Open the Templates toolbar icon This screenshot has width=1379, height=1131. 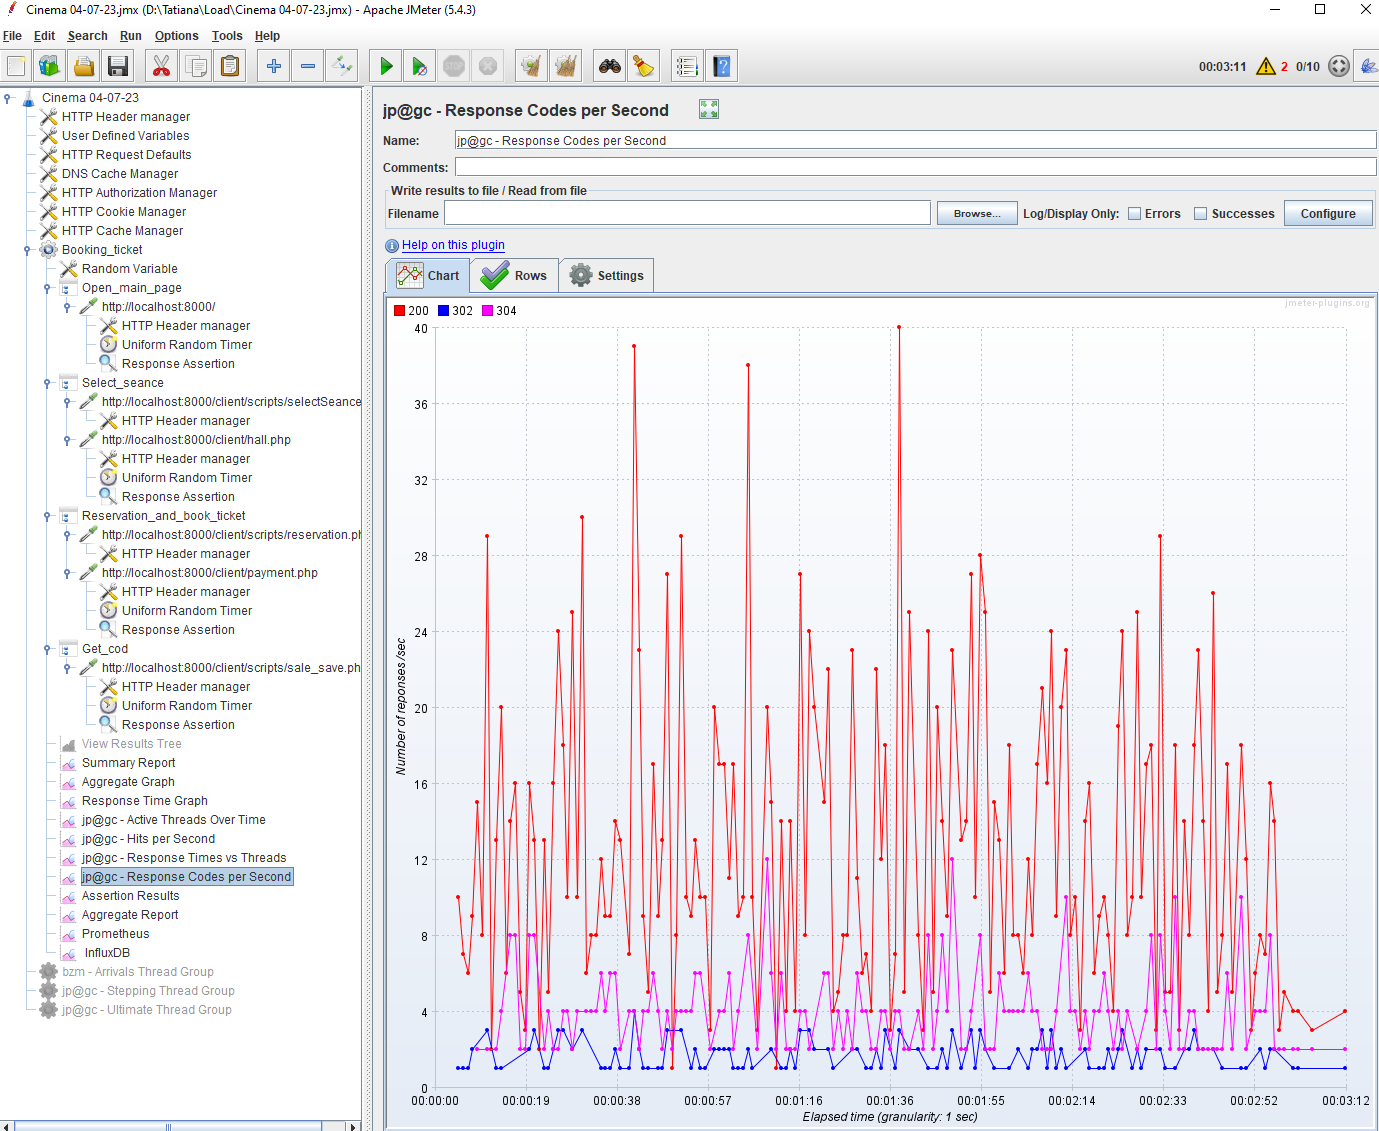tap(49, 67)
